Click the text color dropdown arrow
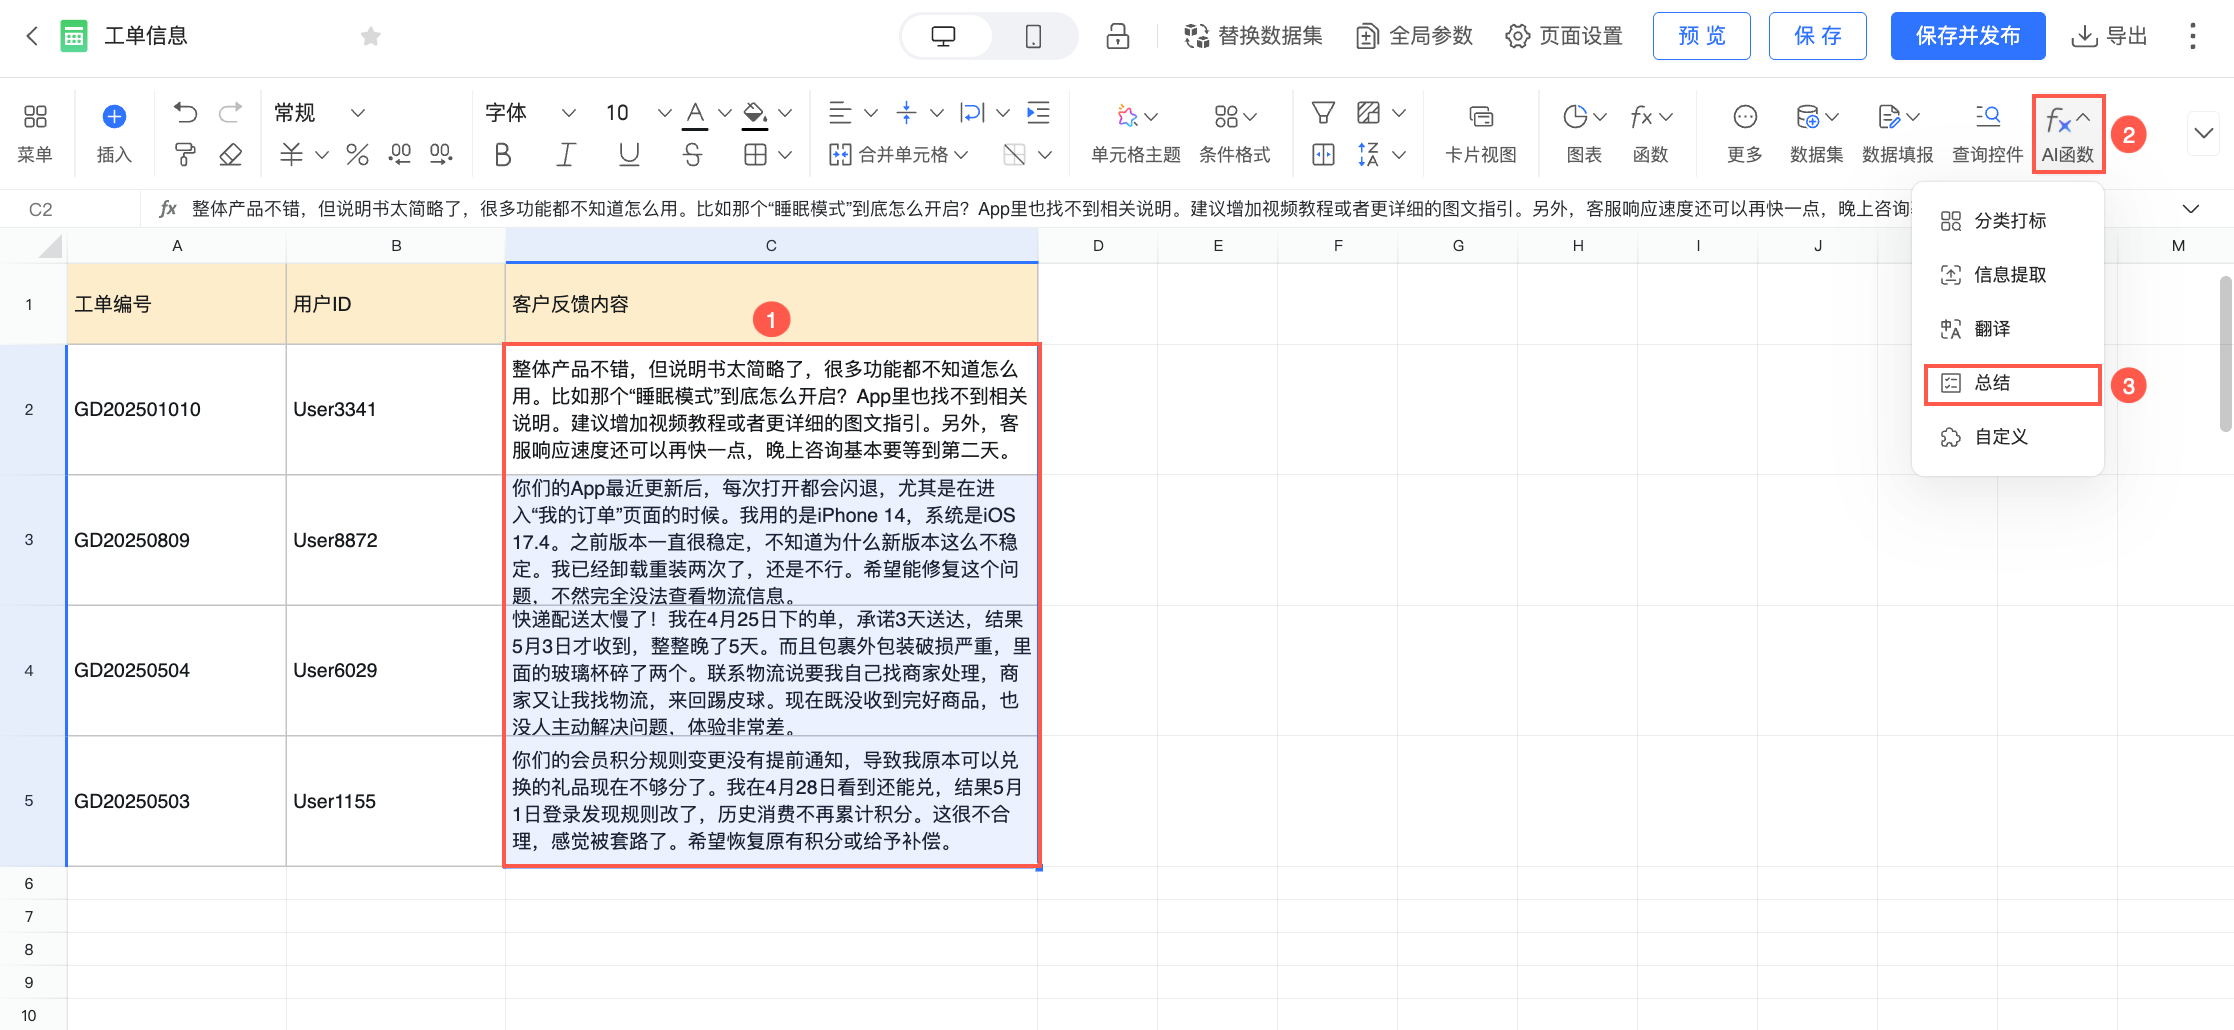 pyautogui.click(x=725, y=113)
